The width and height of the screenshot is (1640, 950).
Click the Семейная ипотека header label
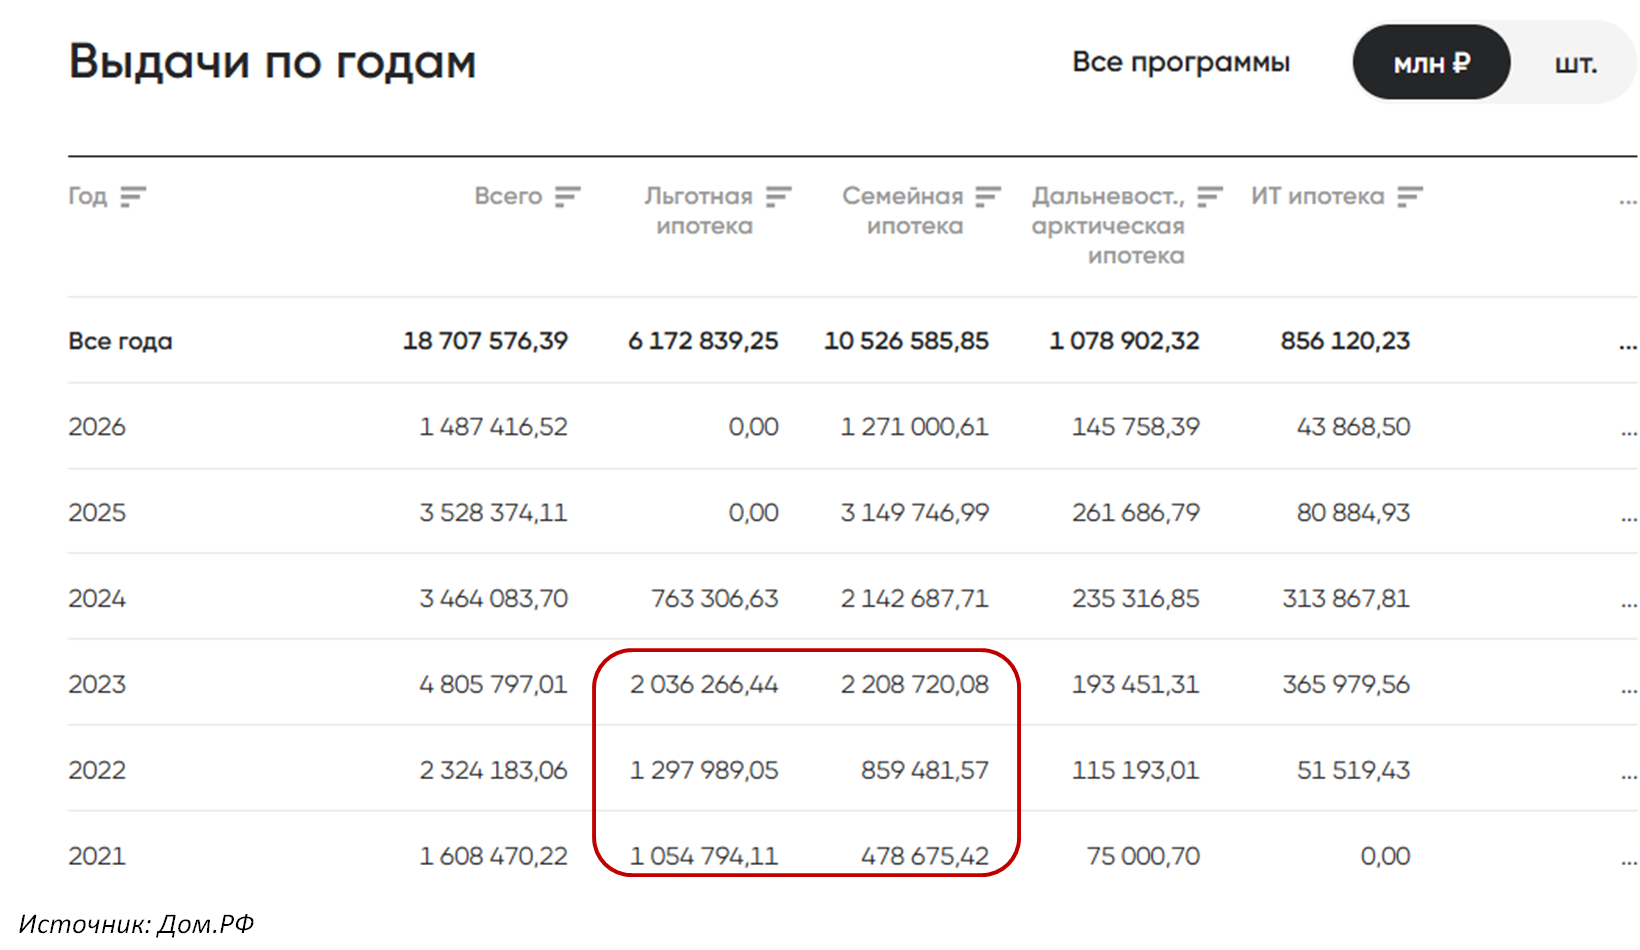coord(903,211)
